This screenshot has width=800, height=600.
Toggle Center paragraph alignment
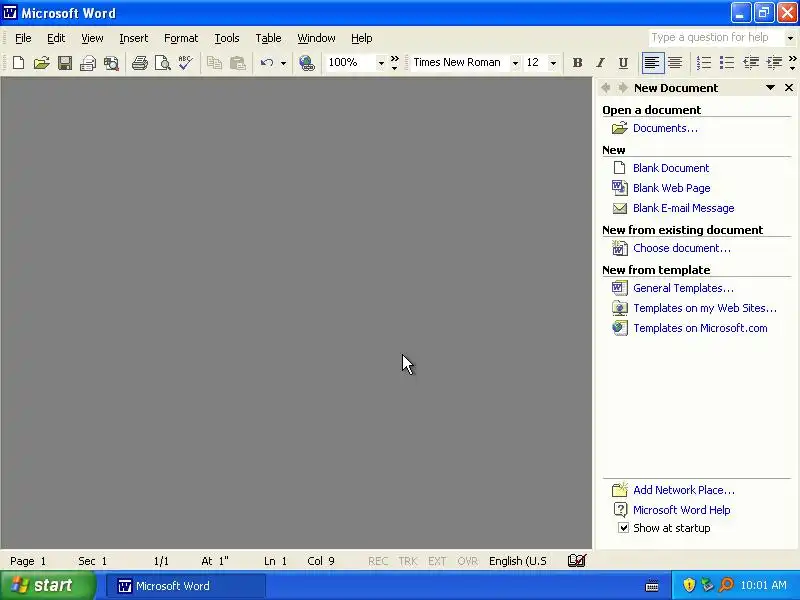point(675,63)
